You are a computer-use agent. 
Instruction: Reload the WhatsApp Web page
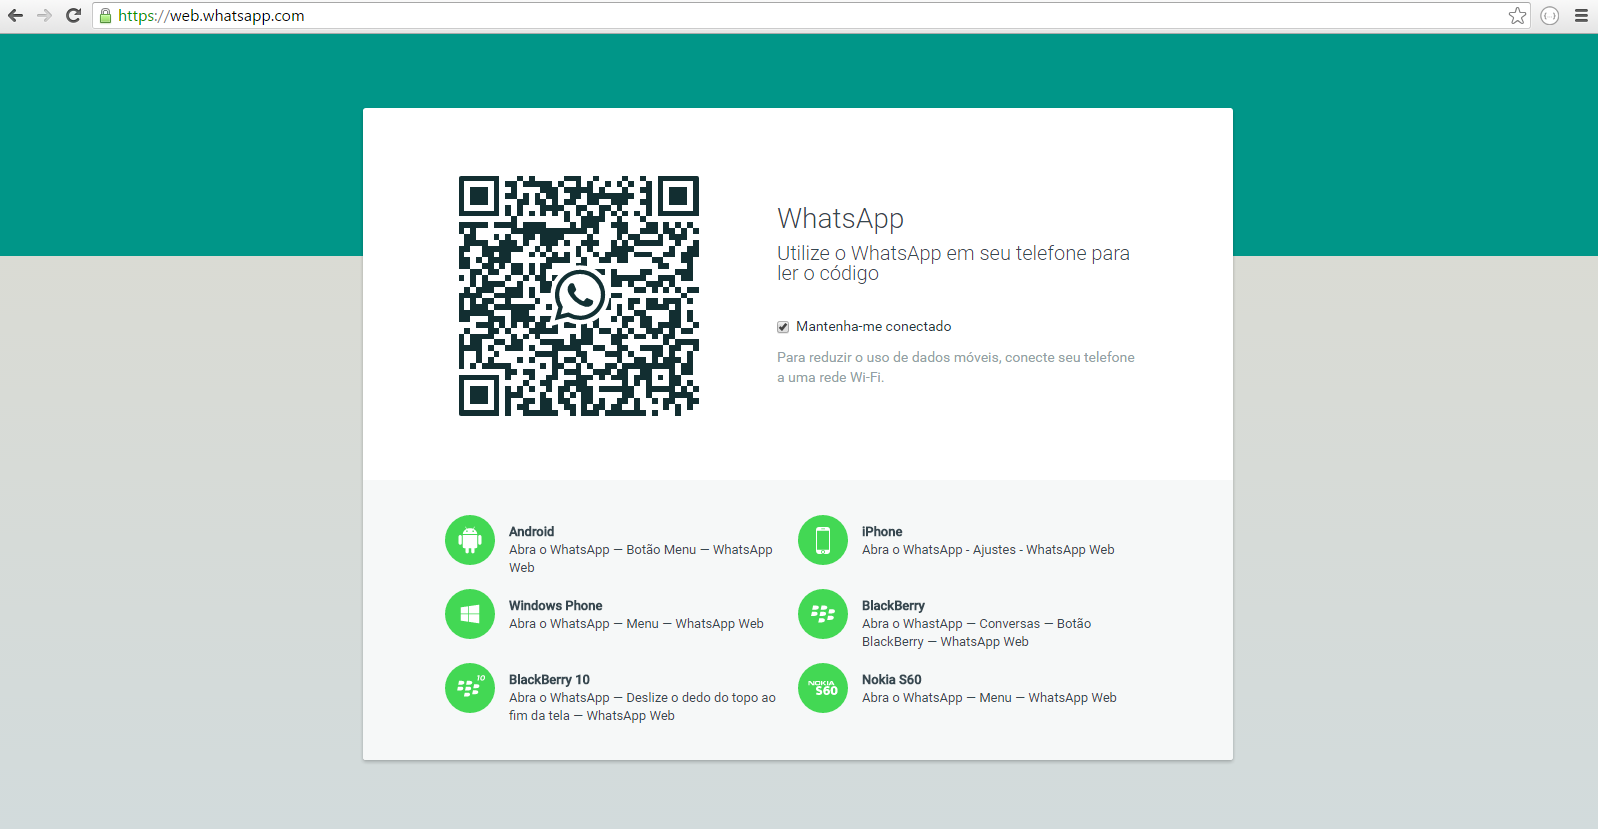[x=73, y=15]
